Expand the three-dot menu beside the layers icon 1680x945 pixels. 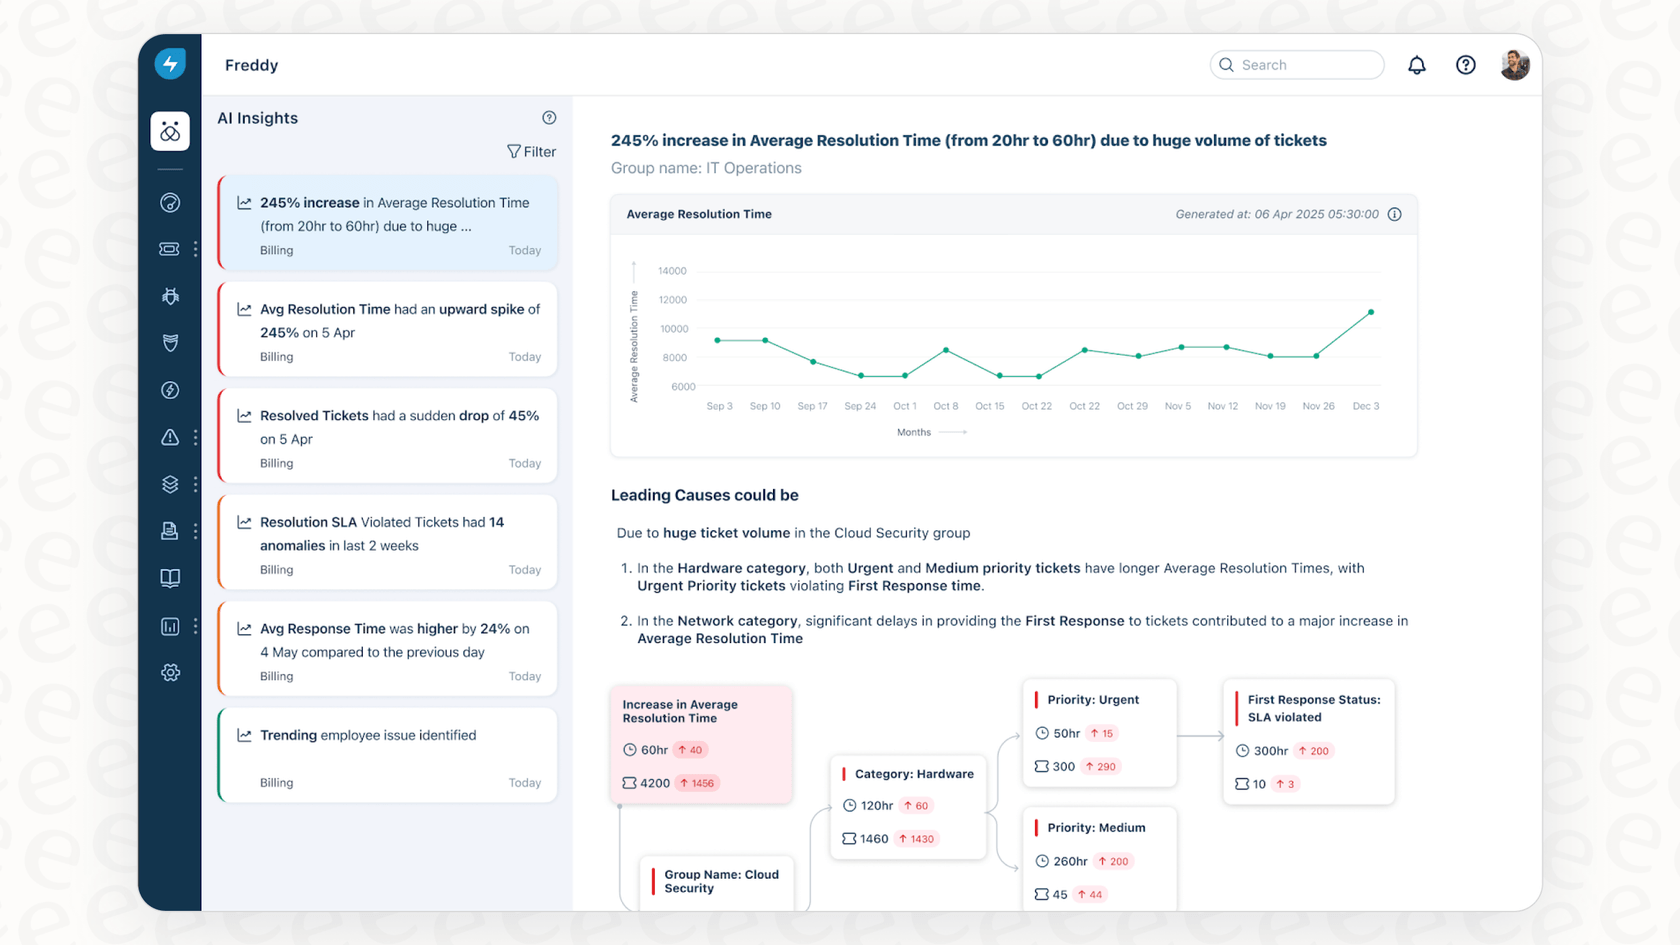pyautogui.click(x=195, y=484)
